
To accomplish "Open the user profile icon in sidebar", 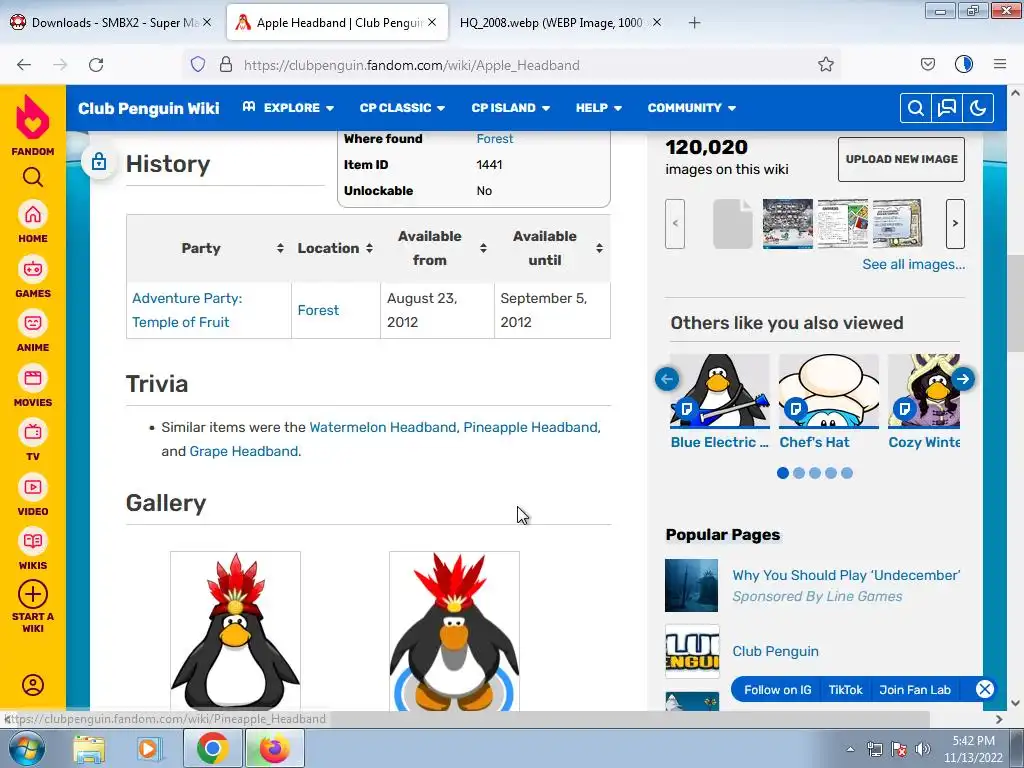I will click(33, 685).
